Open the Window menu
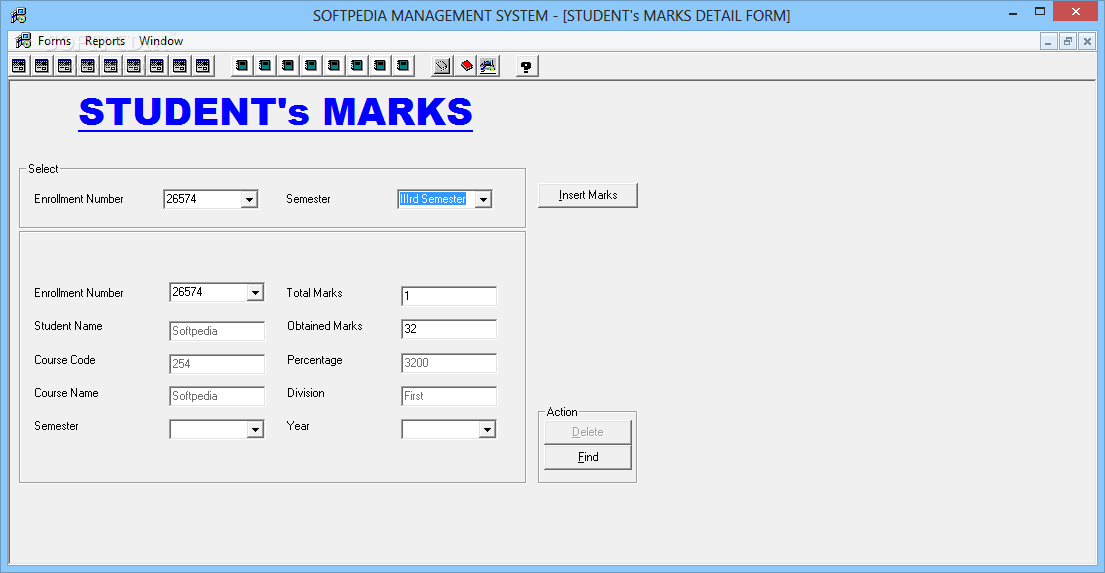This screenshot has width=1105, height=573. pyautogui.click(x=161, y=41)
